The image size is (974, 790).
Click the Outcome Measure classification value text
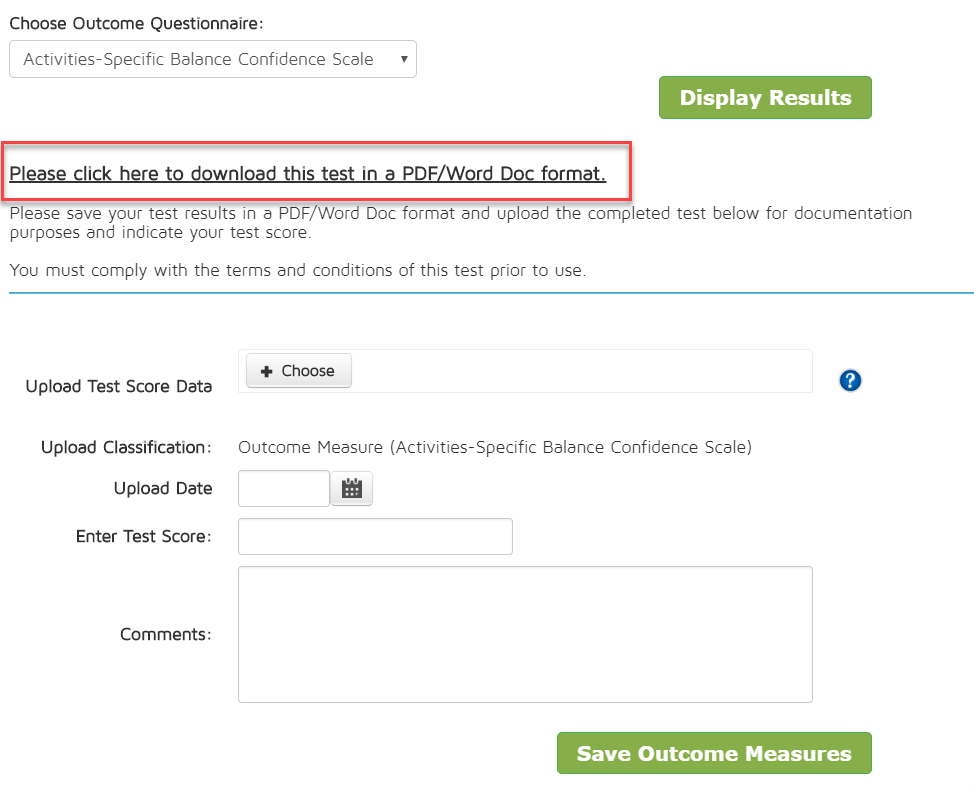click(x=495, y=447)
